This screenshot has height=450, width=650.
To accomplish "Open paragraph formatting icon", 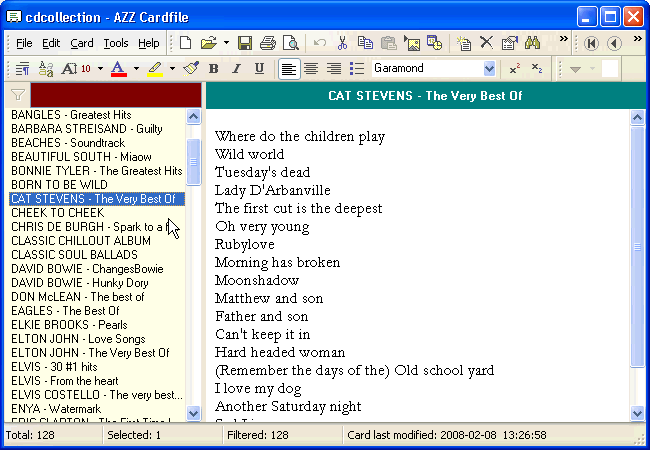I will 23,69.
